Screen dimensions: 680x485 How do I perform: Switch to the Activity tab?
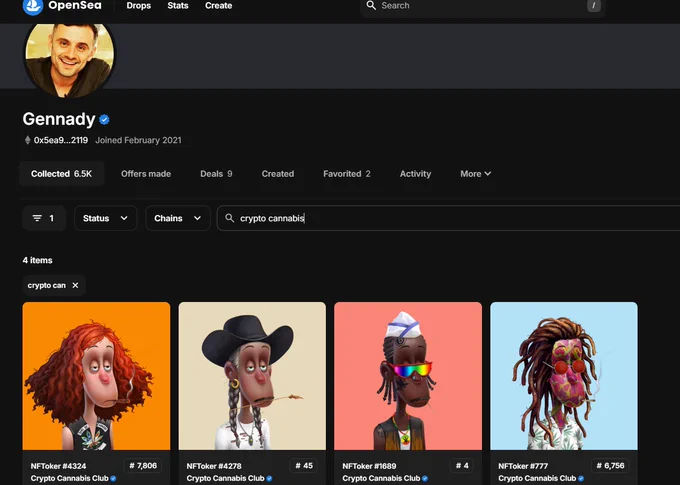click(x=415, y=174)
